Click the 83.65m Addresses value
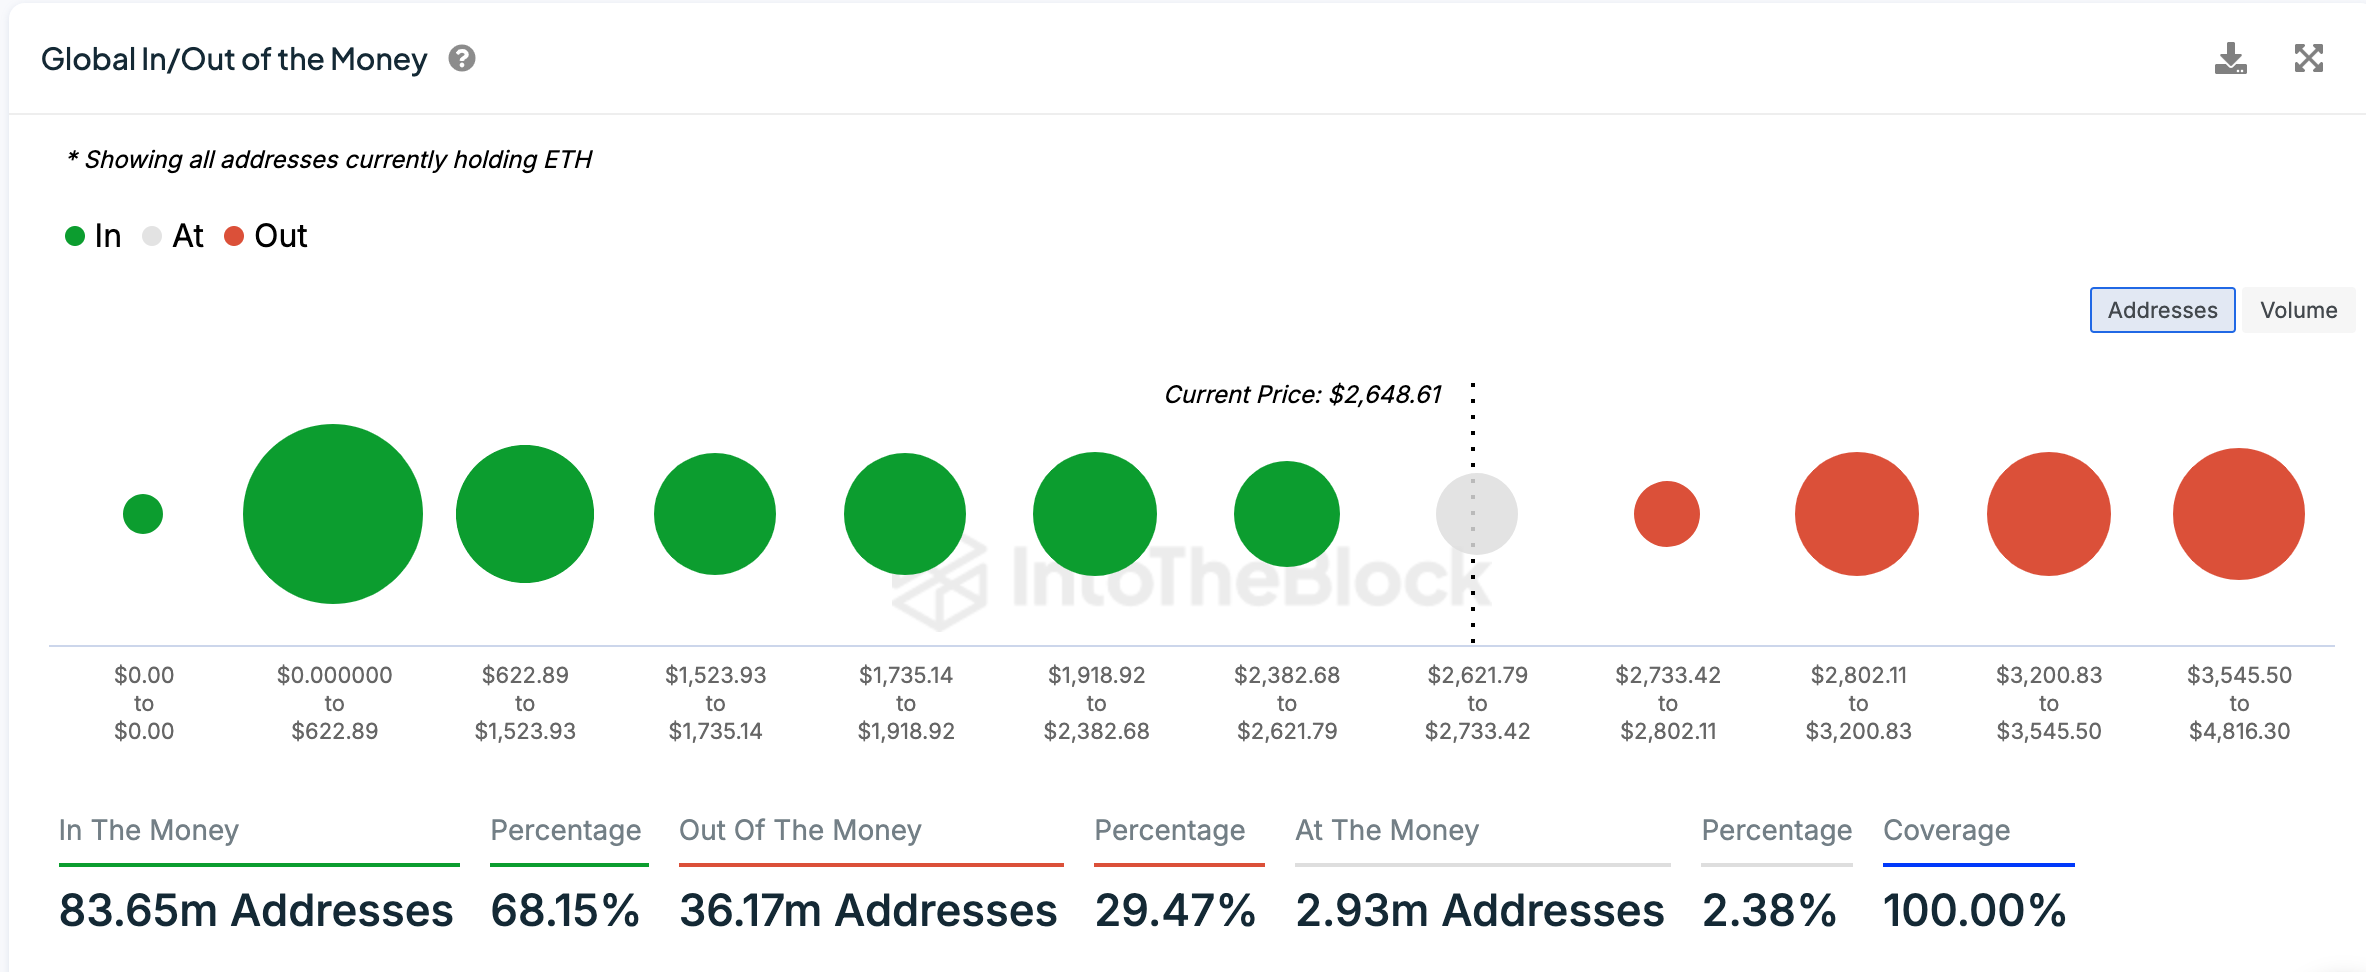The image size is (2366, 972). click(x=256, y=911)
